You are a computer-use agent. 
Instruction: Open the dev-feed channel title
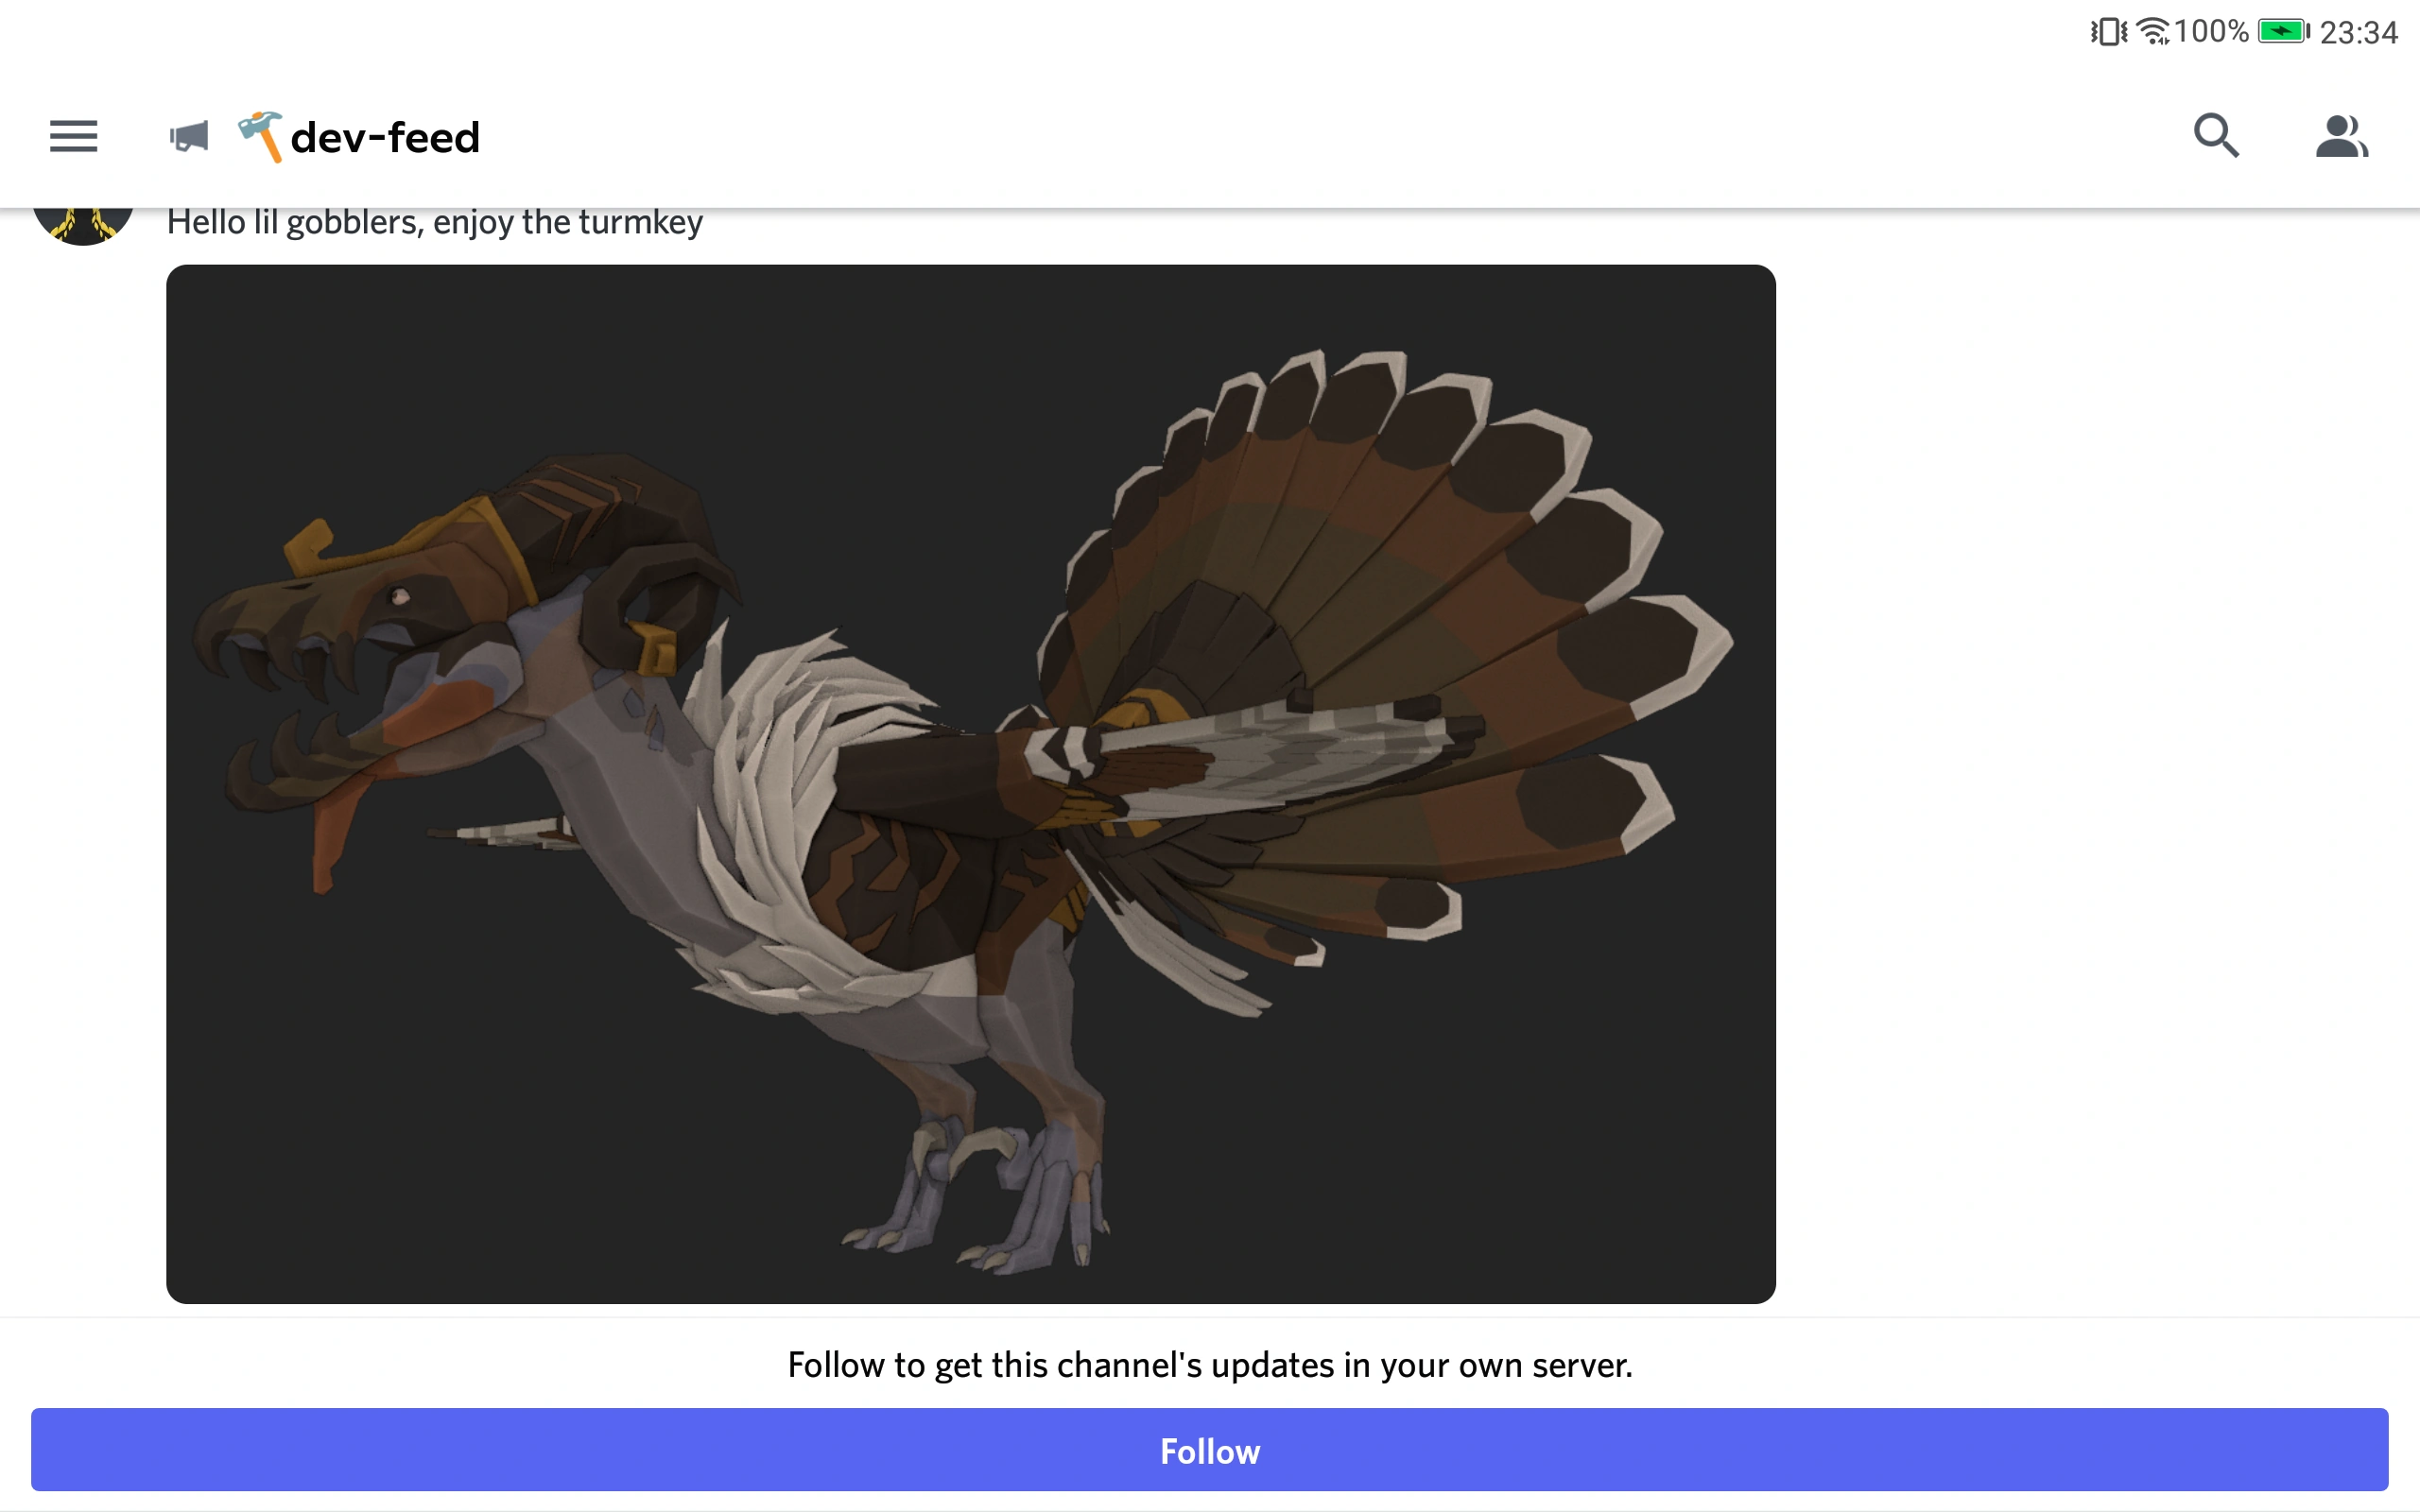(385, 137)
